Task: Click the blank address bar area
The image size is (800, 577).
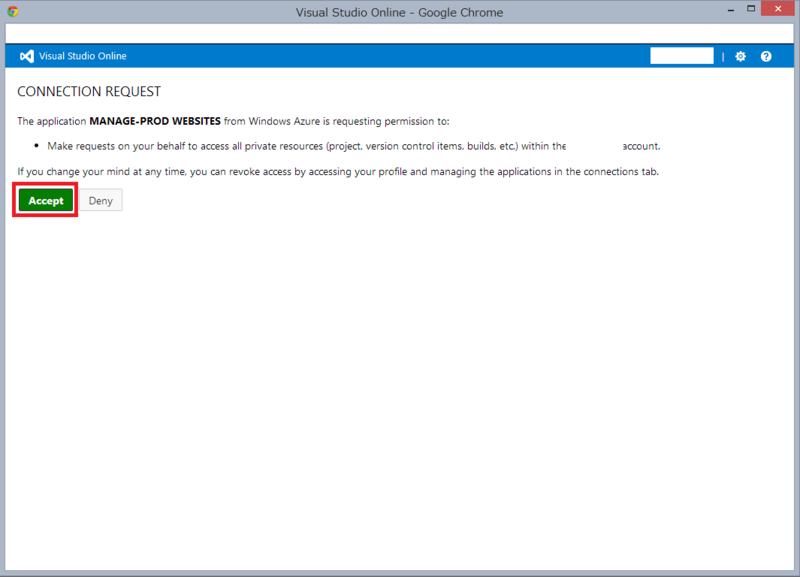Action: 399,34
